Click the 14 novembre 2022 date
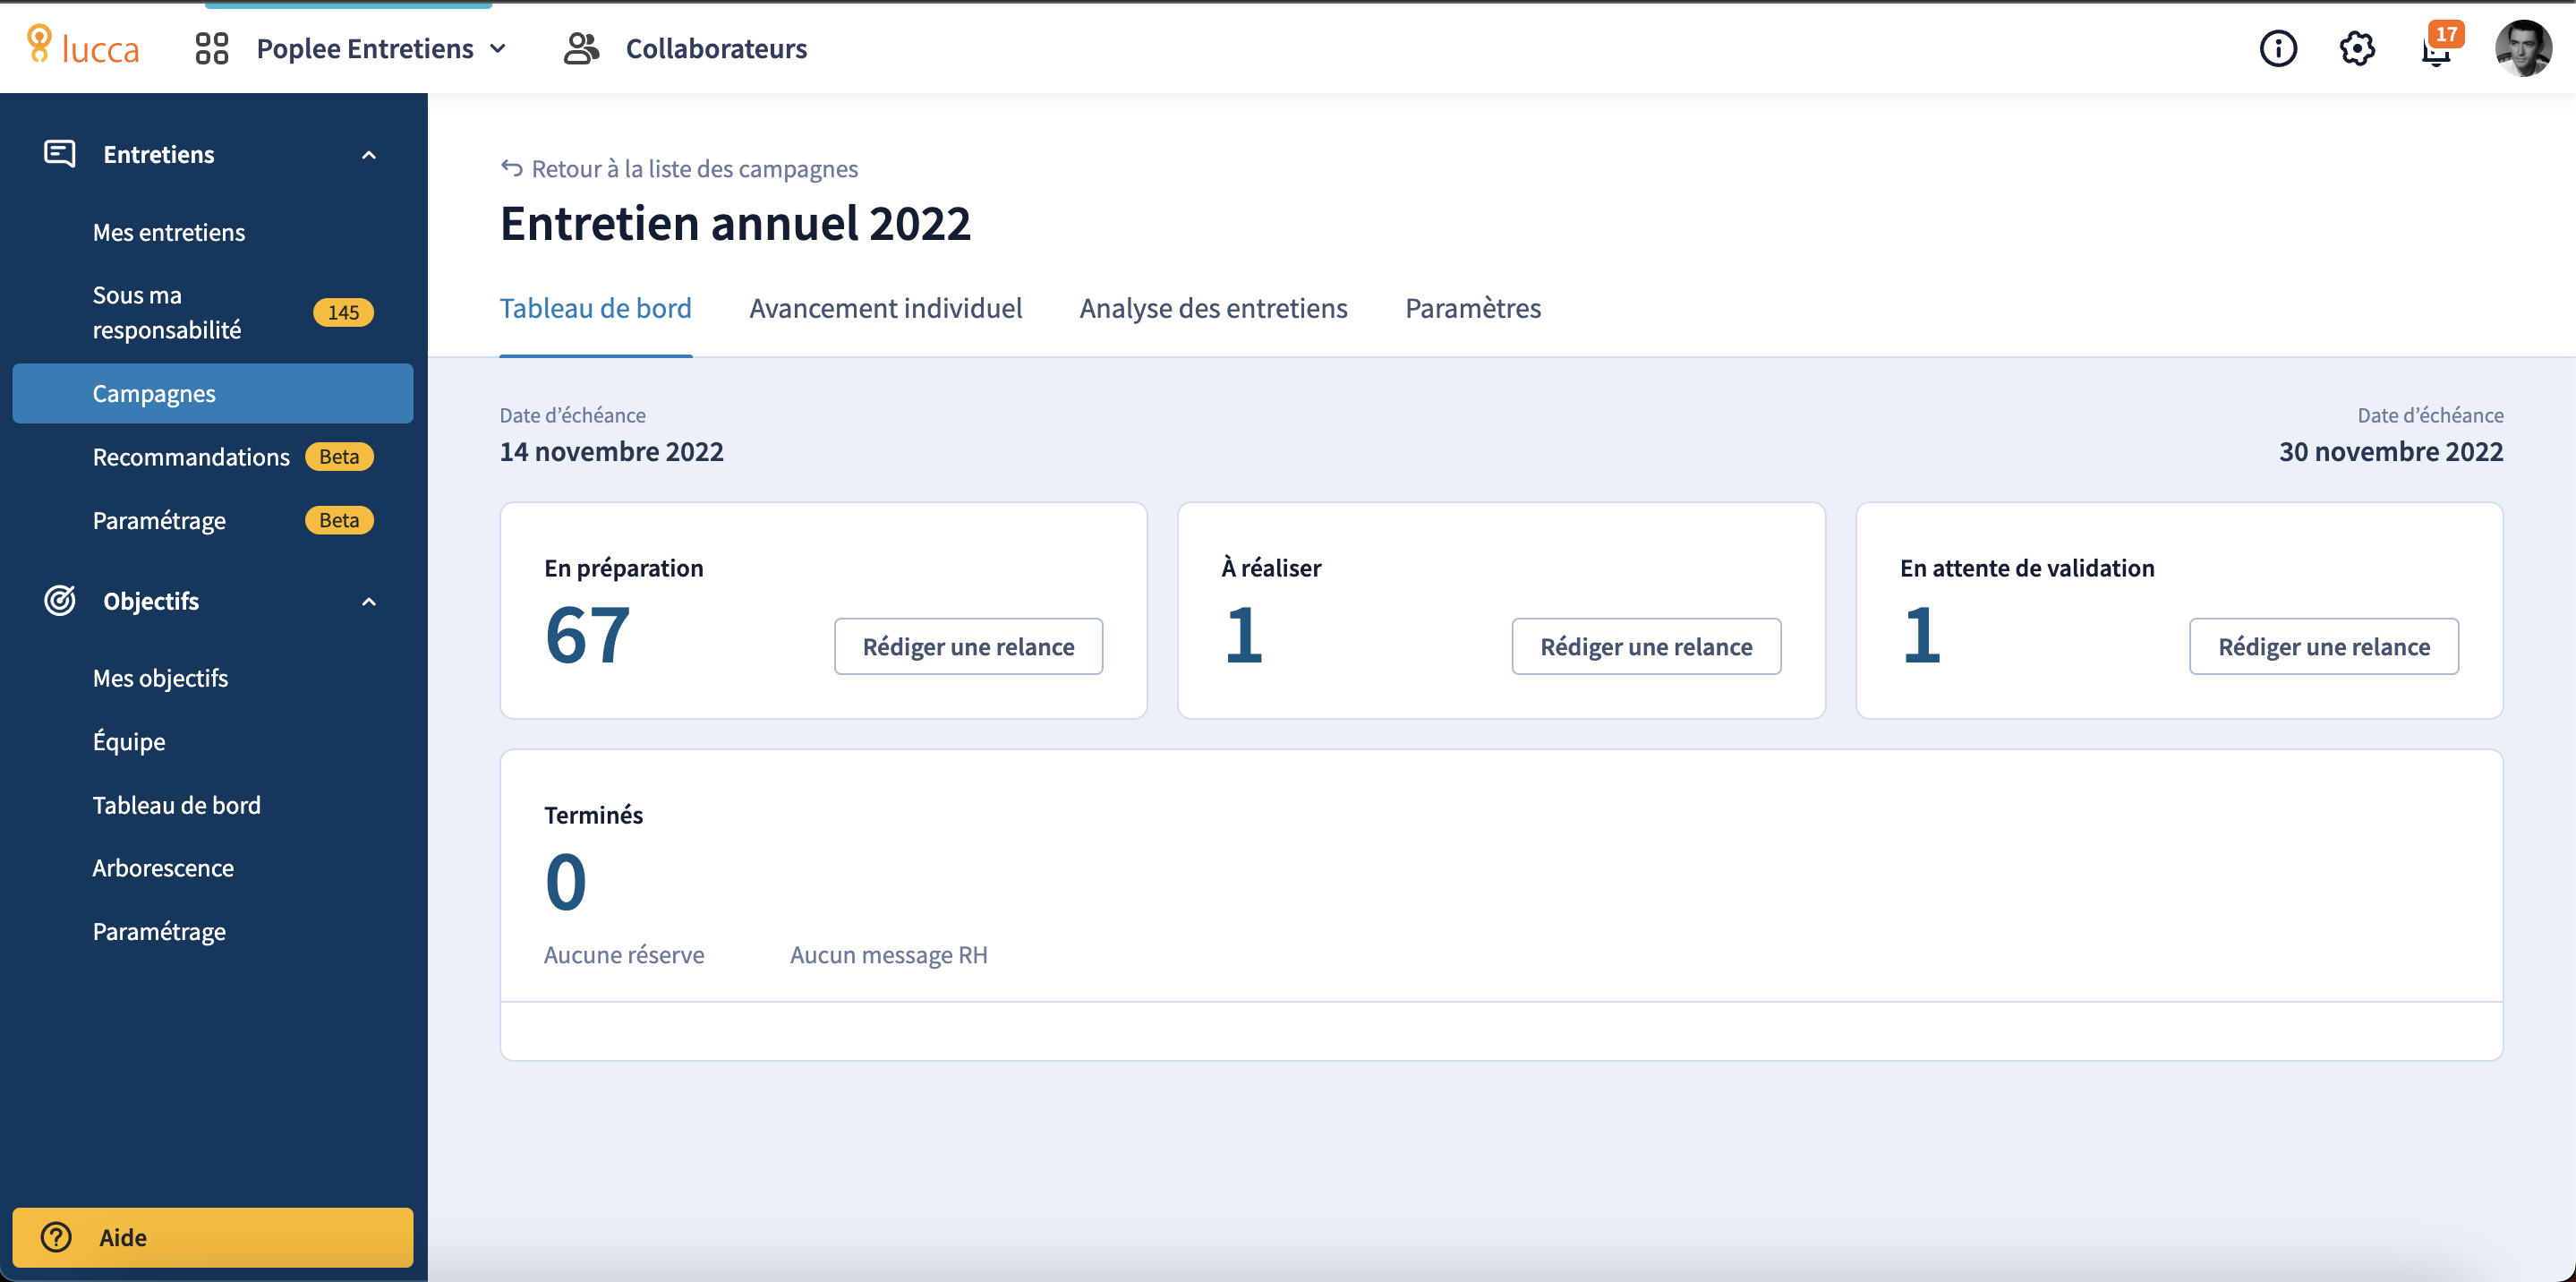The image size is (2576, 1282). tap(612, 451)
